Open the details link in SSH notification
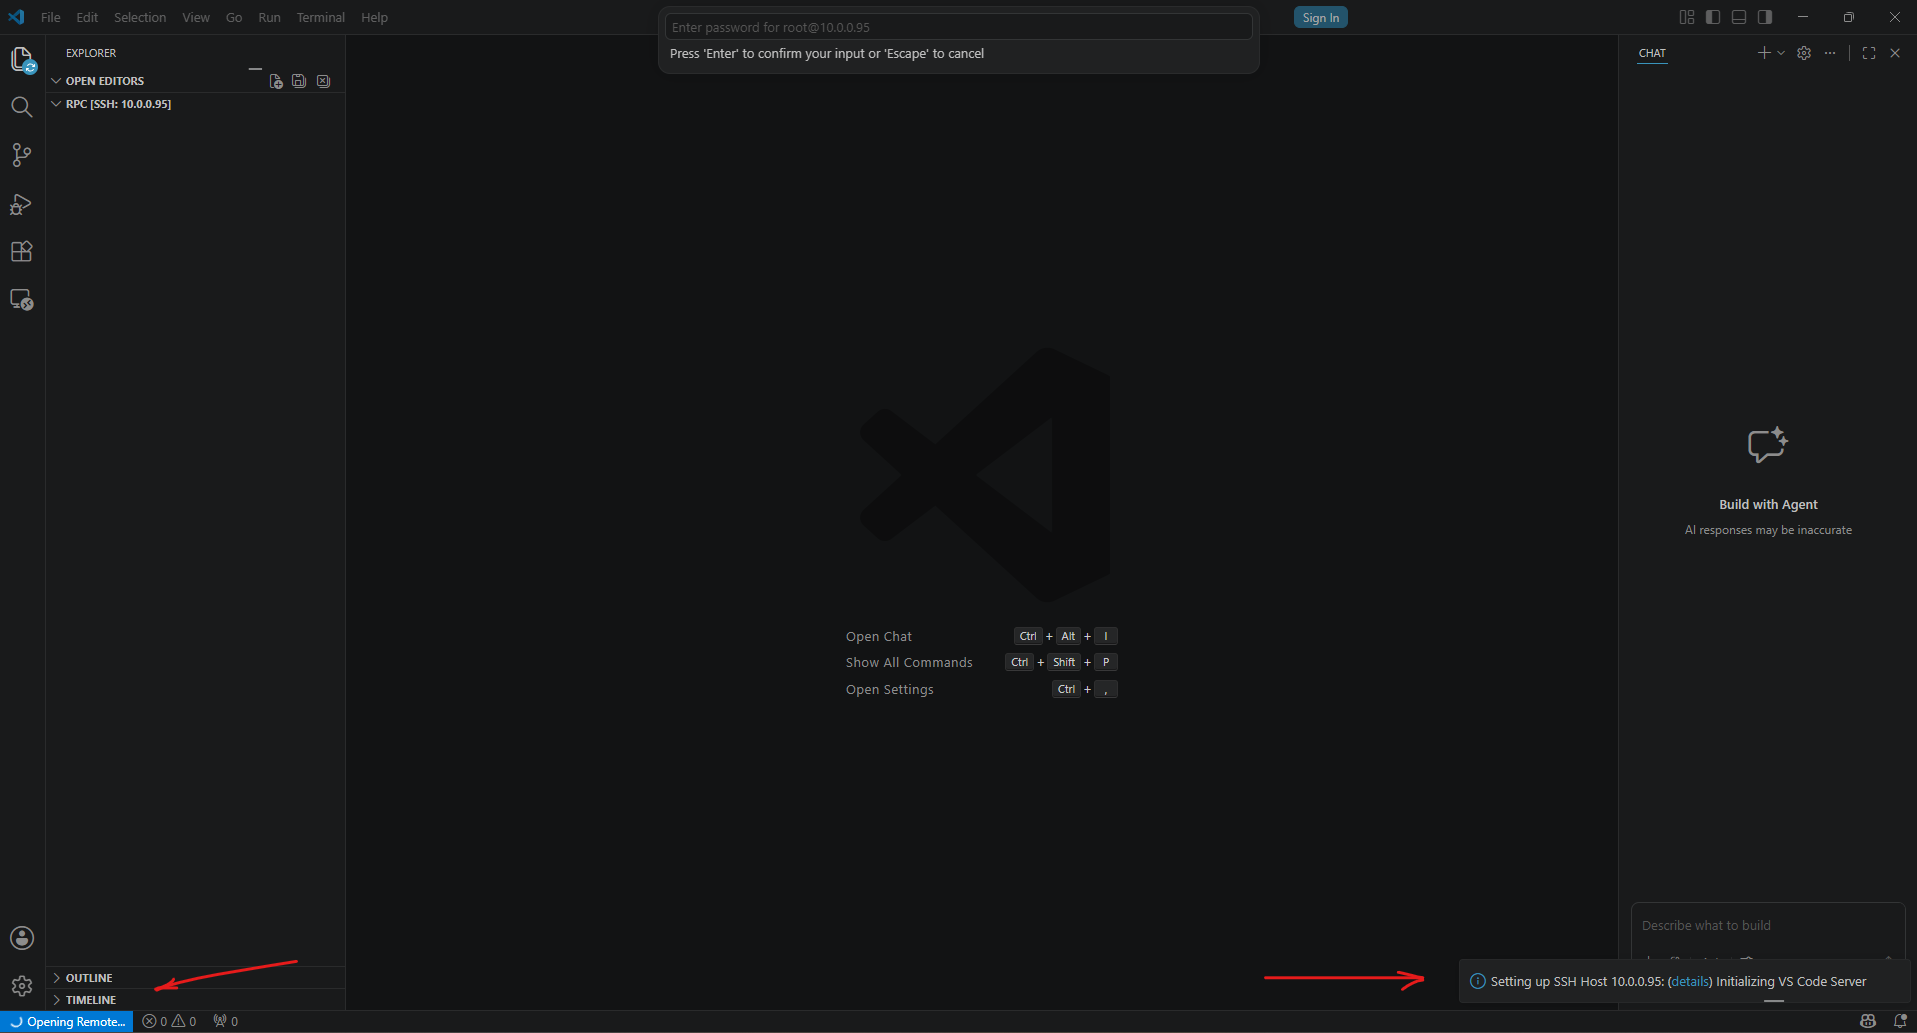 (x=1690, y=981)
